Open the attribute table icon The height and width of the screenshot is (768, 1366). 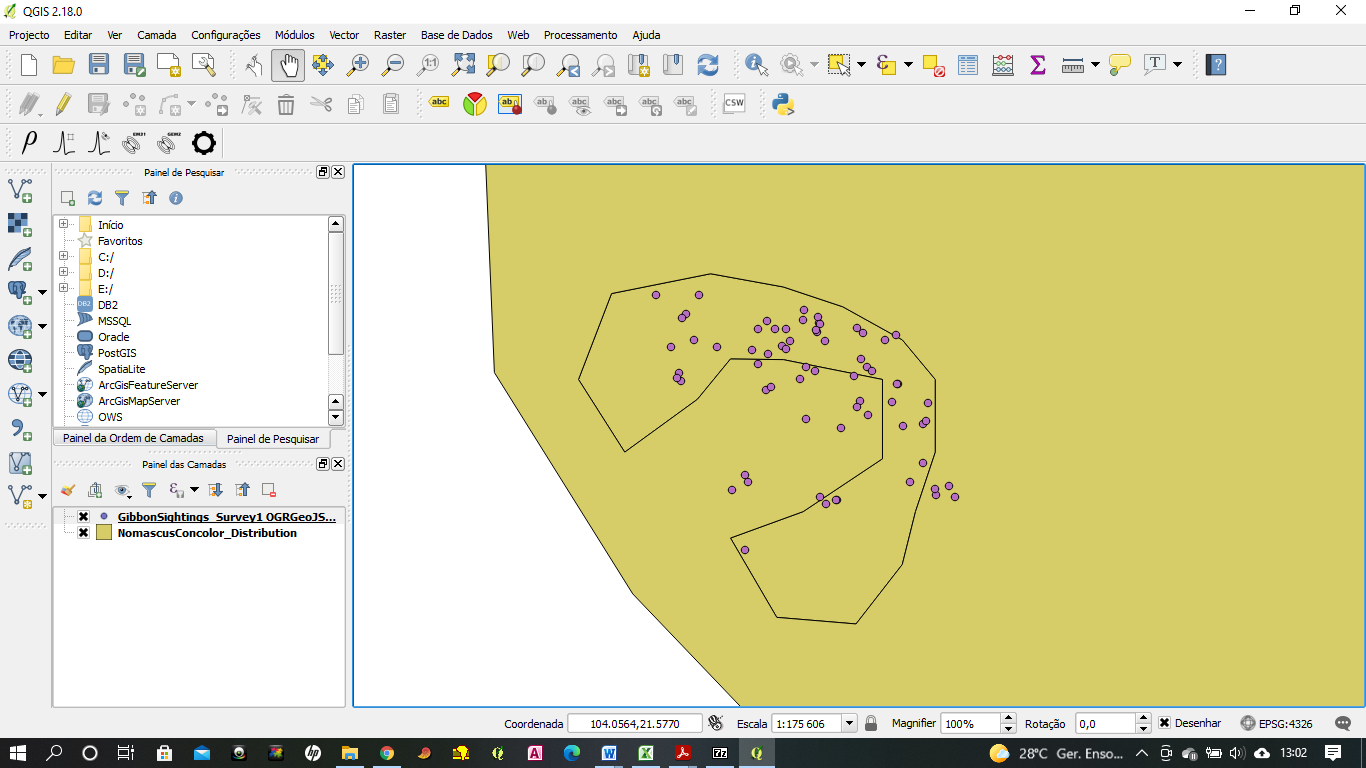coord(968,65)
